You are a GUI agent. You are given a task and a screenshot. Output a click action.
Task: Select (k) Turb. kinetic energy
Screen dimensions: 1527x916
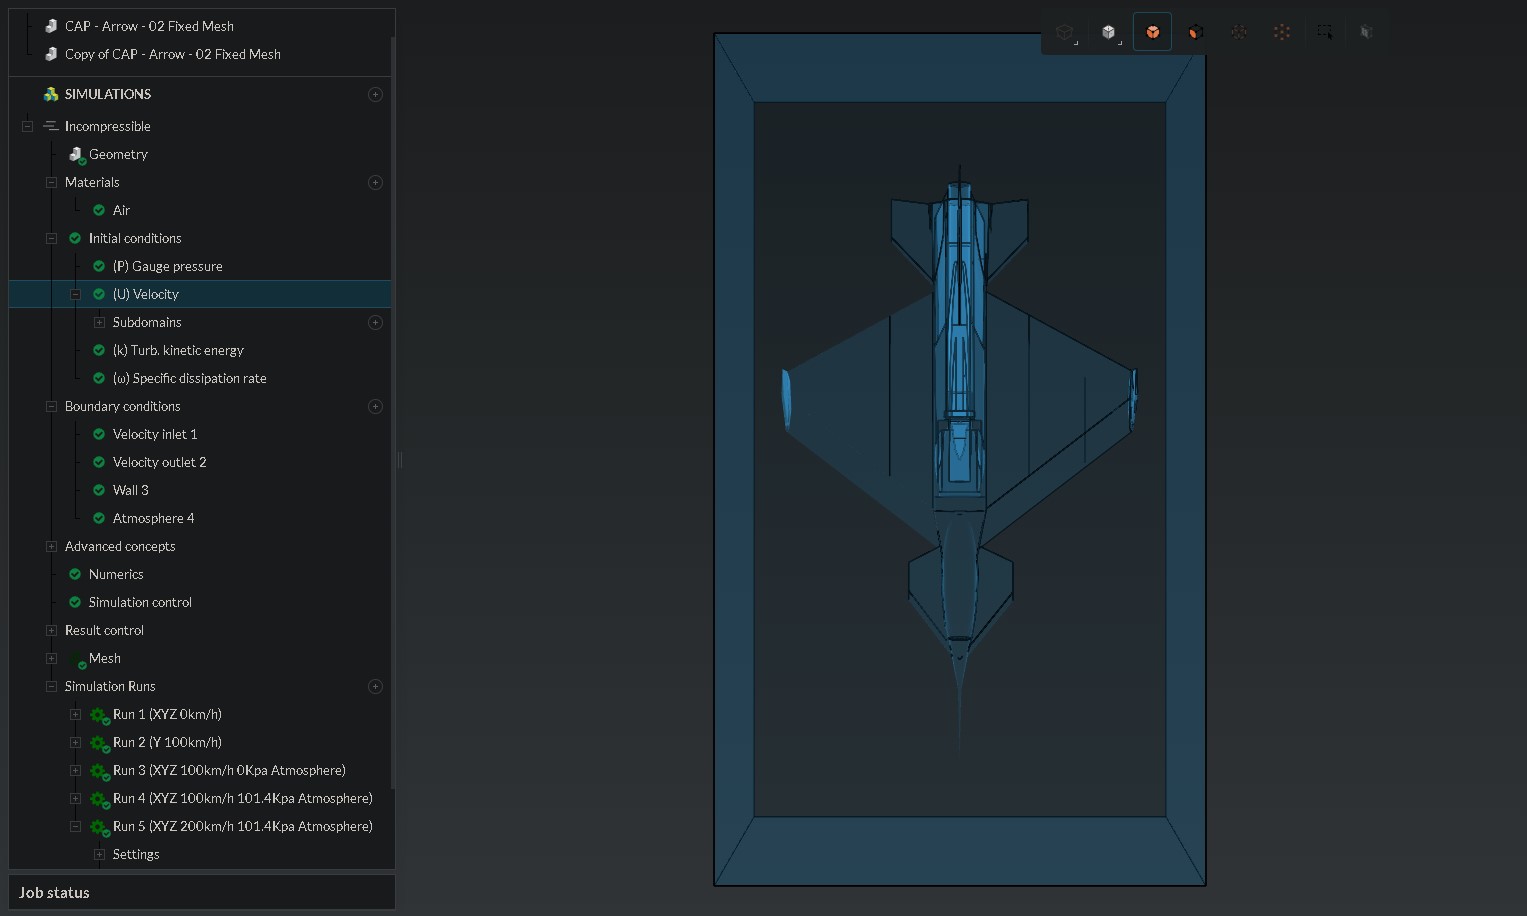(x=178, y=350)
